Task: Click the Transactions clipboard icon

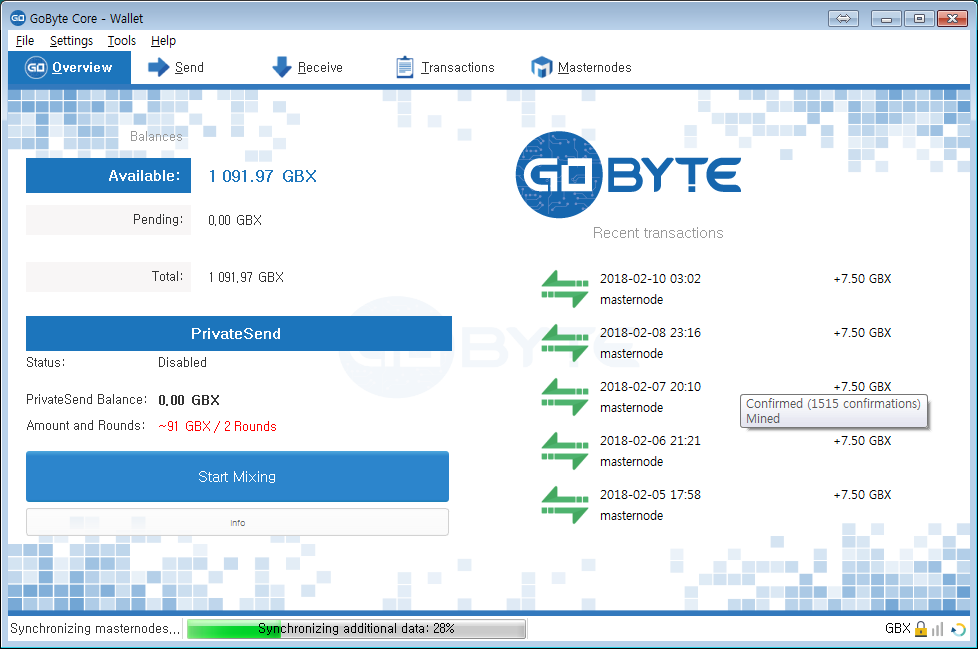Action: click(x=405, y=67)
